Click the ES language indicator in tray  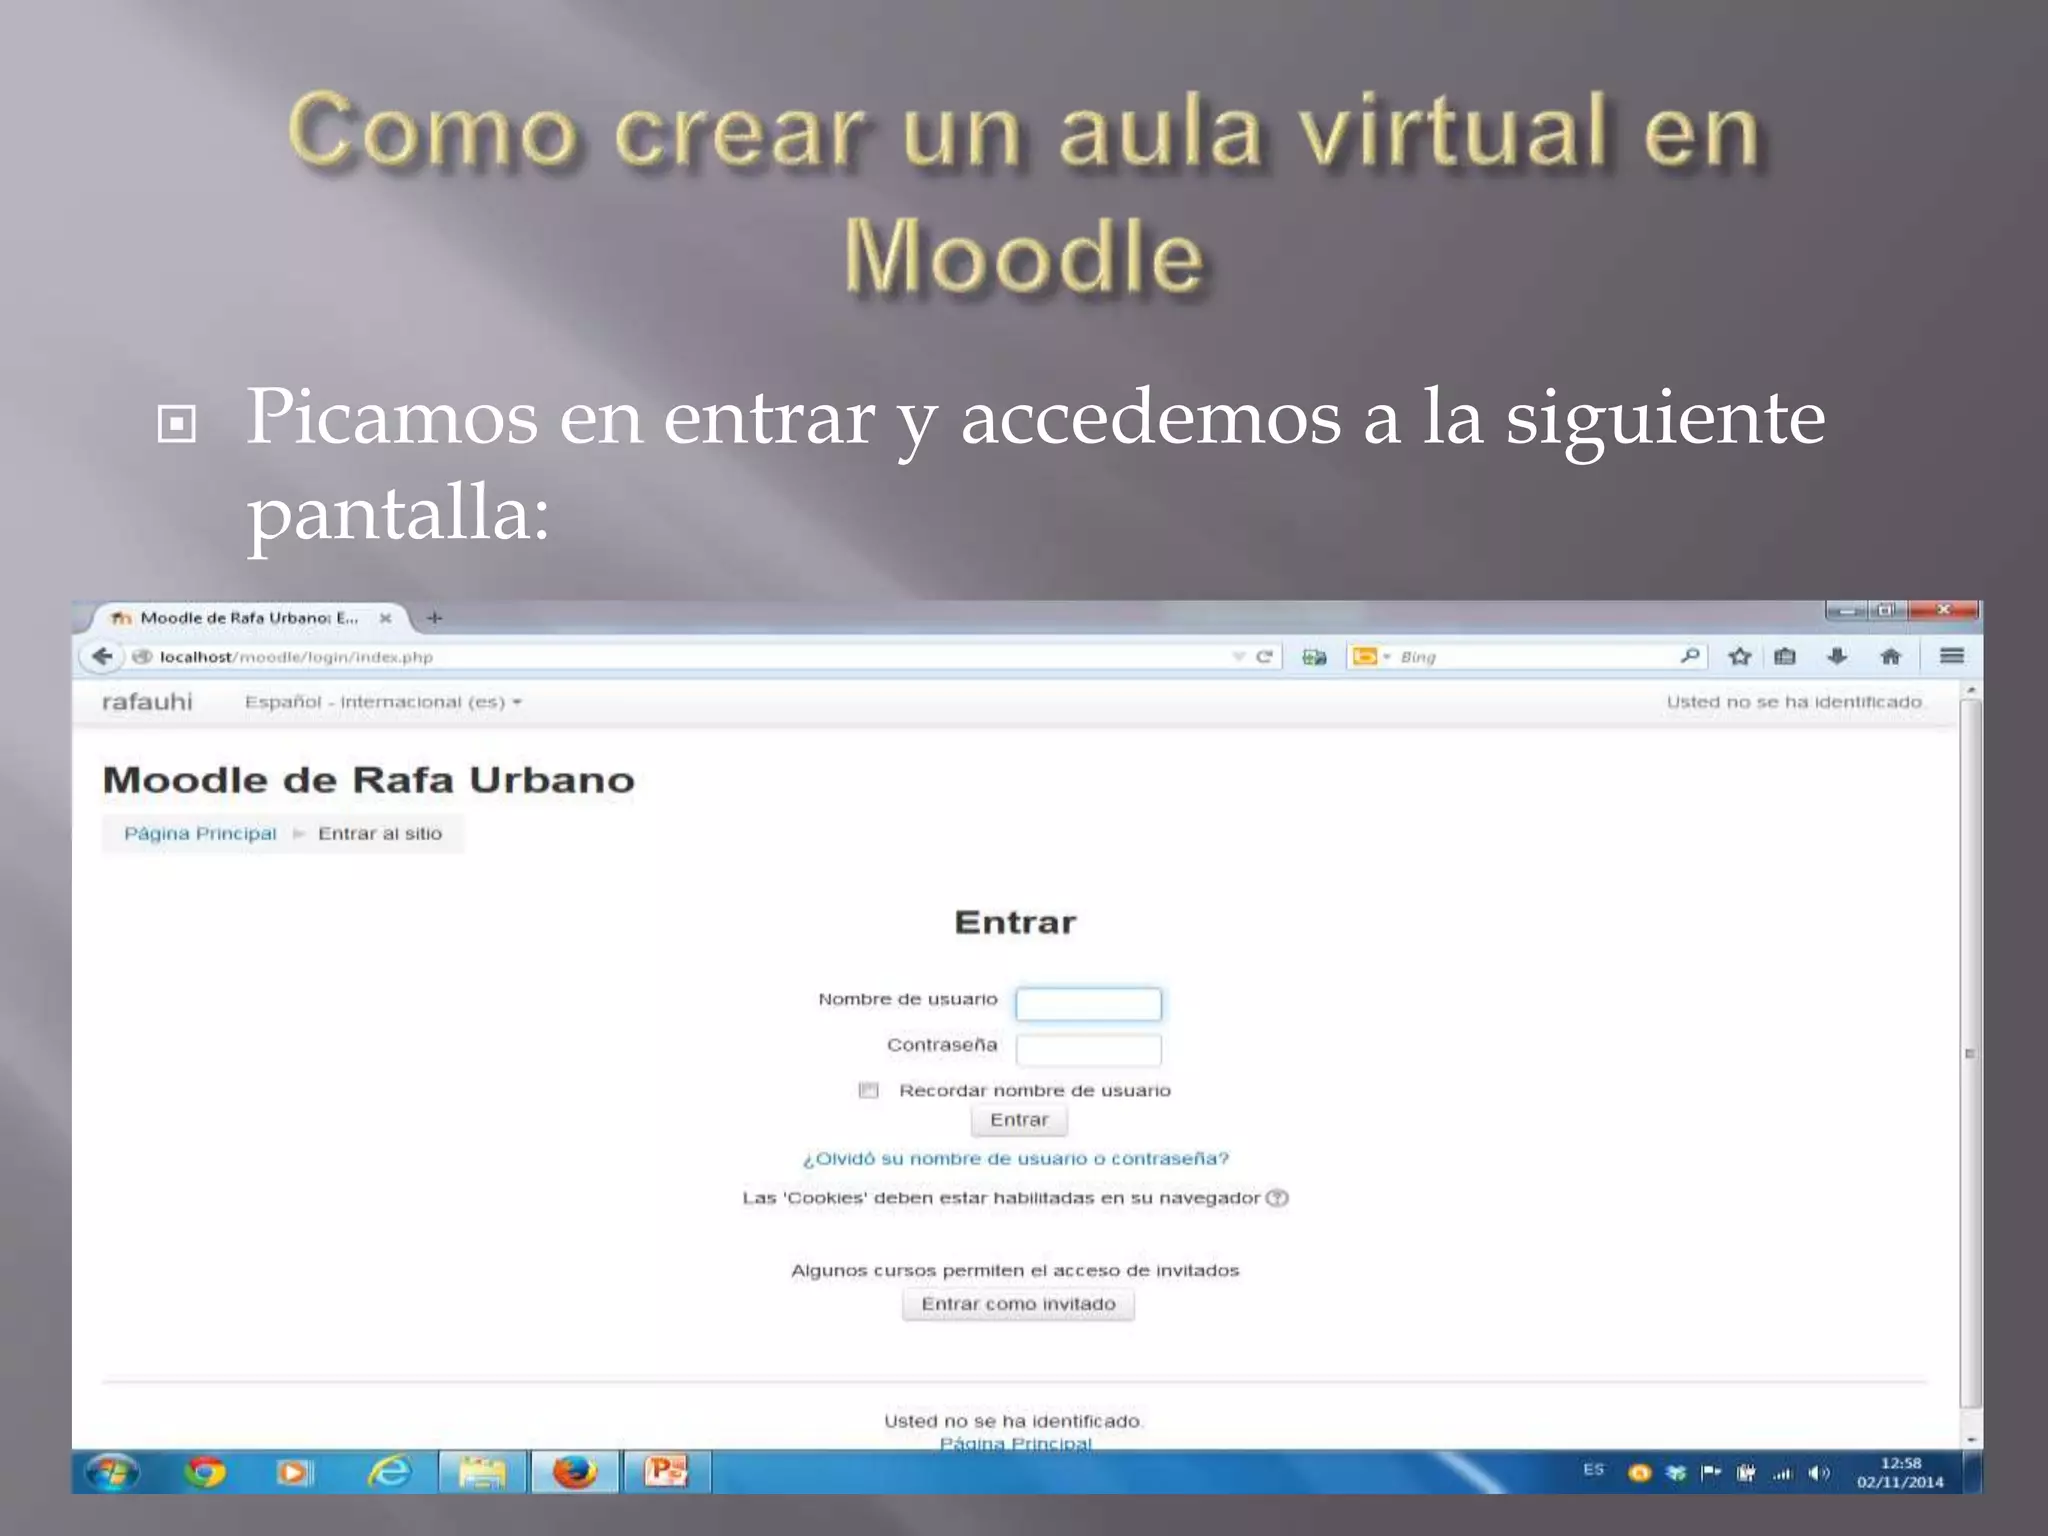point(1593,1469)
